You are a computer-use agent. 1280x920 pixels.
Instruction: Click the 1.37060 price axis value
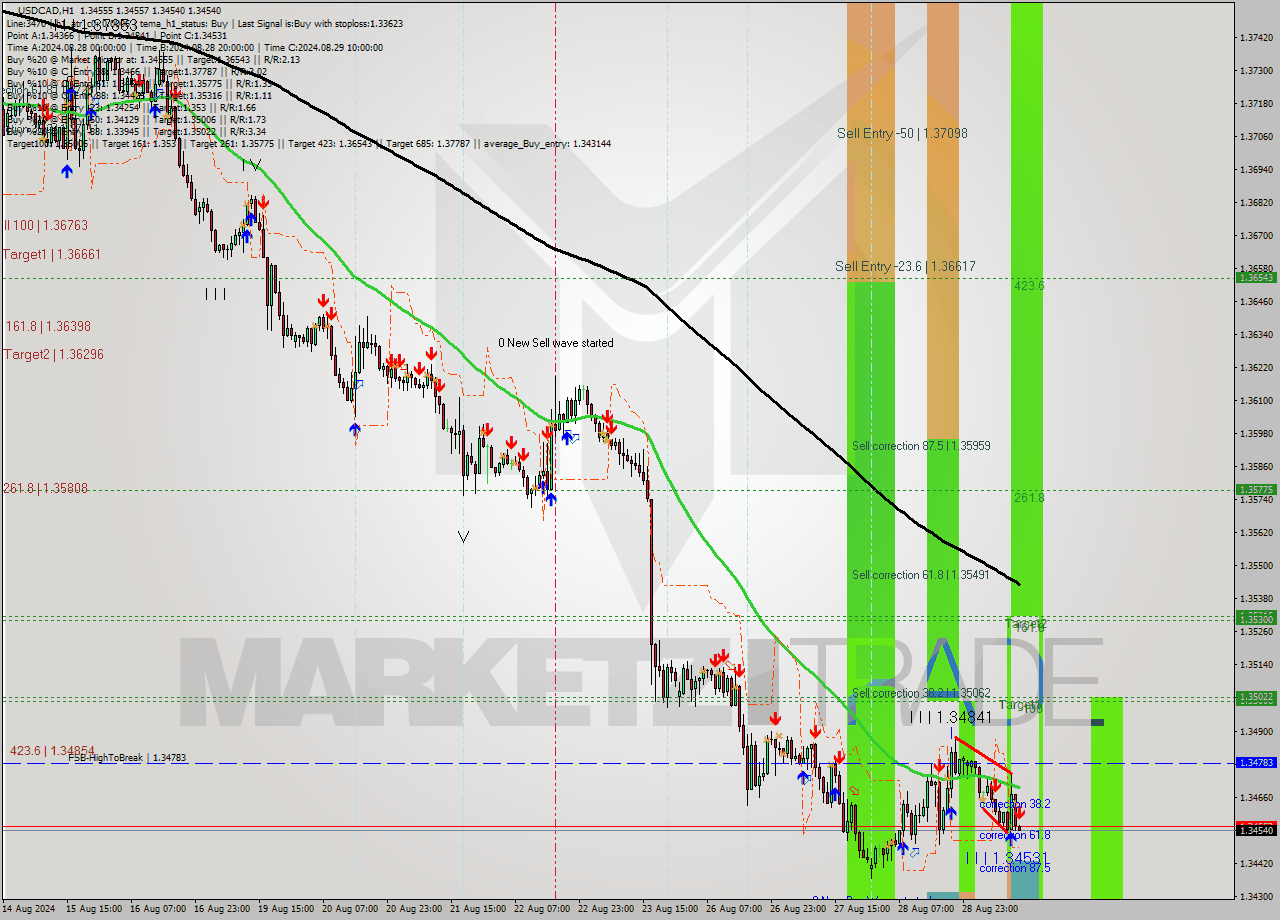pyautogui.click(x=1256, y=137)
